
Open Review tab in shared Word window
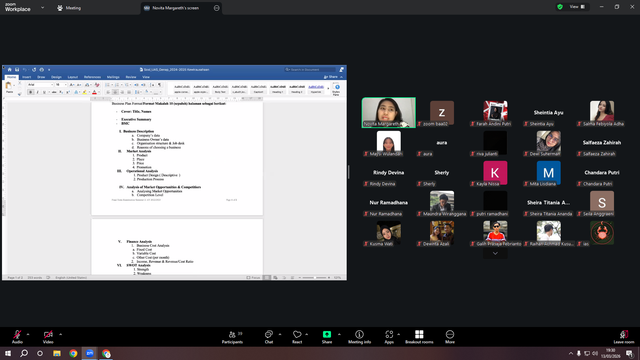(131, 77)
